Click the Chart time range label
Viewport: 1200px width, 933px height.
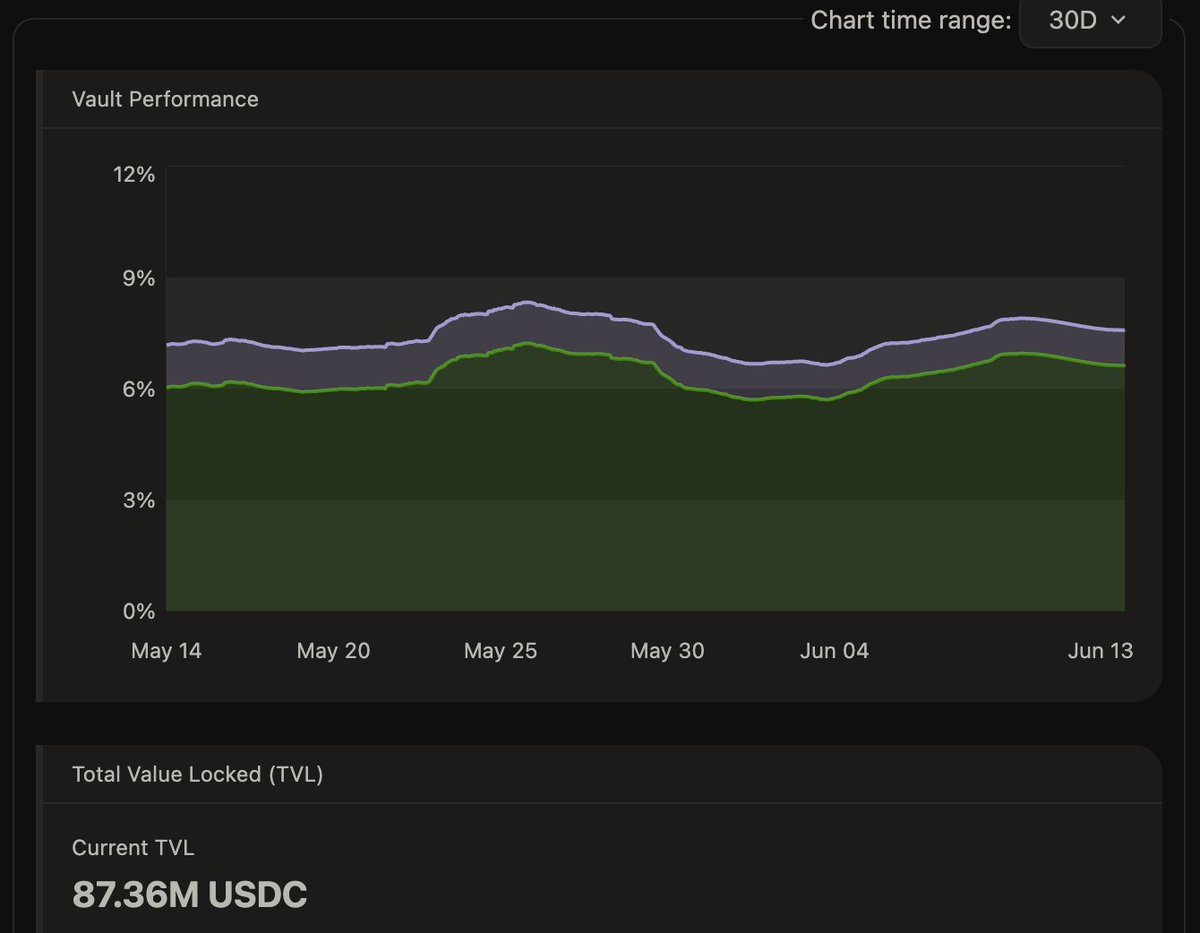tap(911, 20)
